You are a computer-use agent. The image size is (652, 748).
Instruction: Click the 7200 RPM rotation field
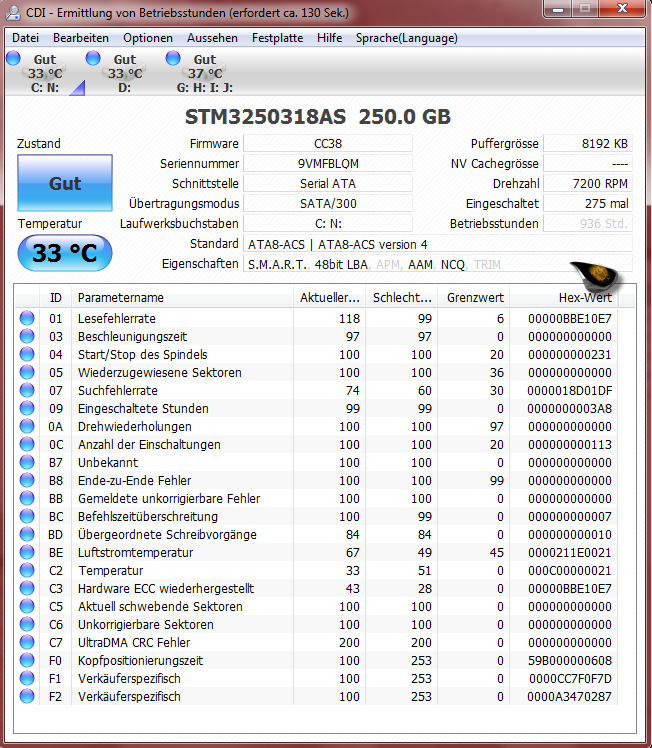pos(588,184)
